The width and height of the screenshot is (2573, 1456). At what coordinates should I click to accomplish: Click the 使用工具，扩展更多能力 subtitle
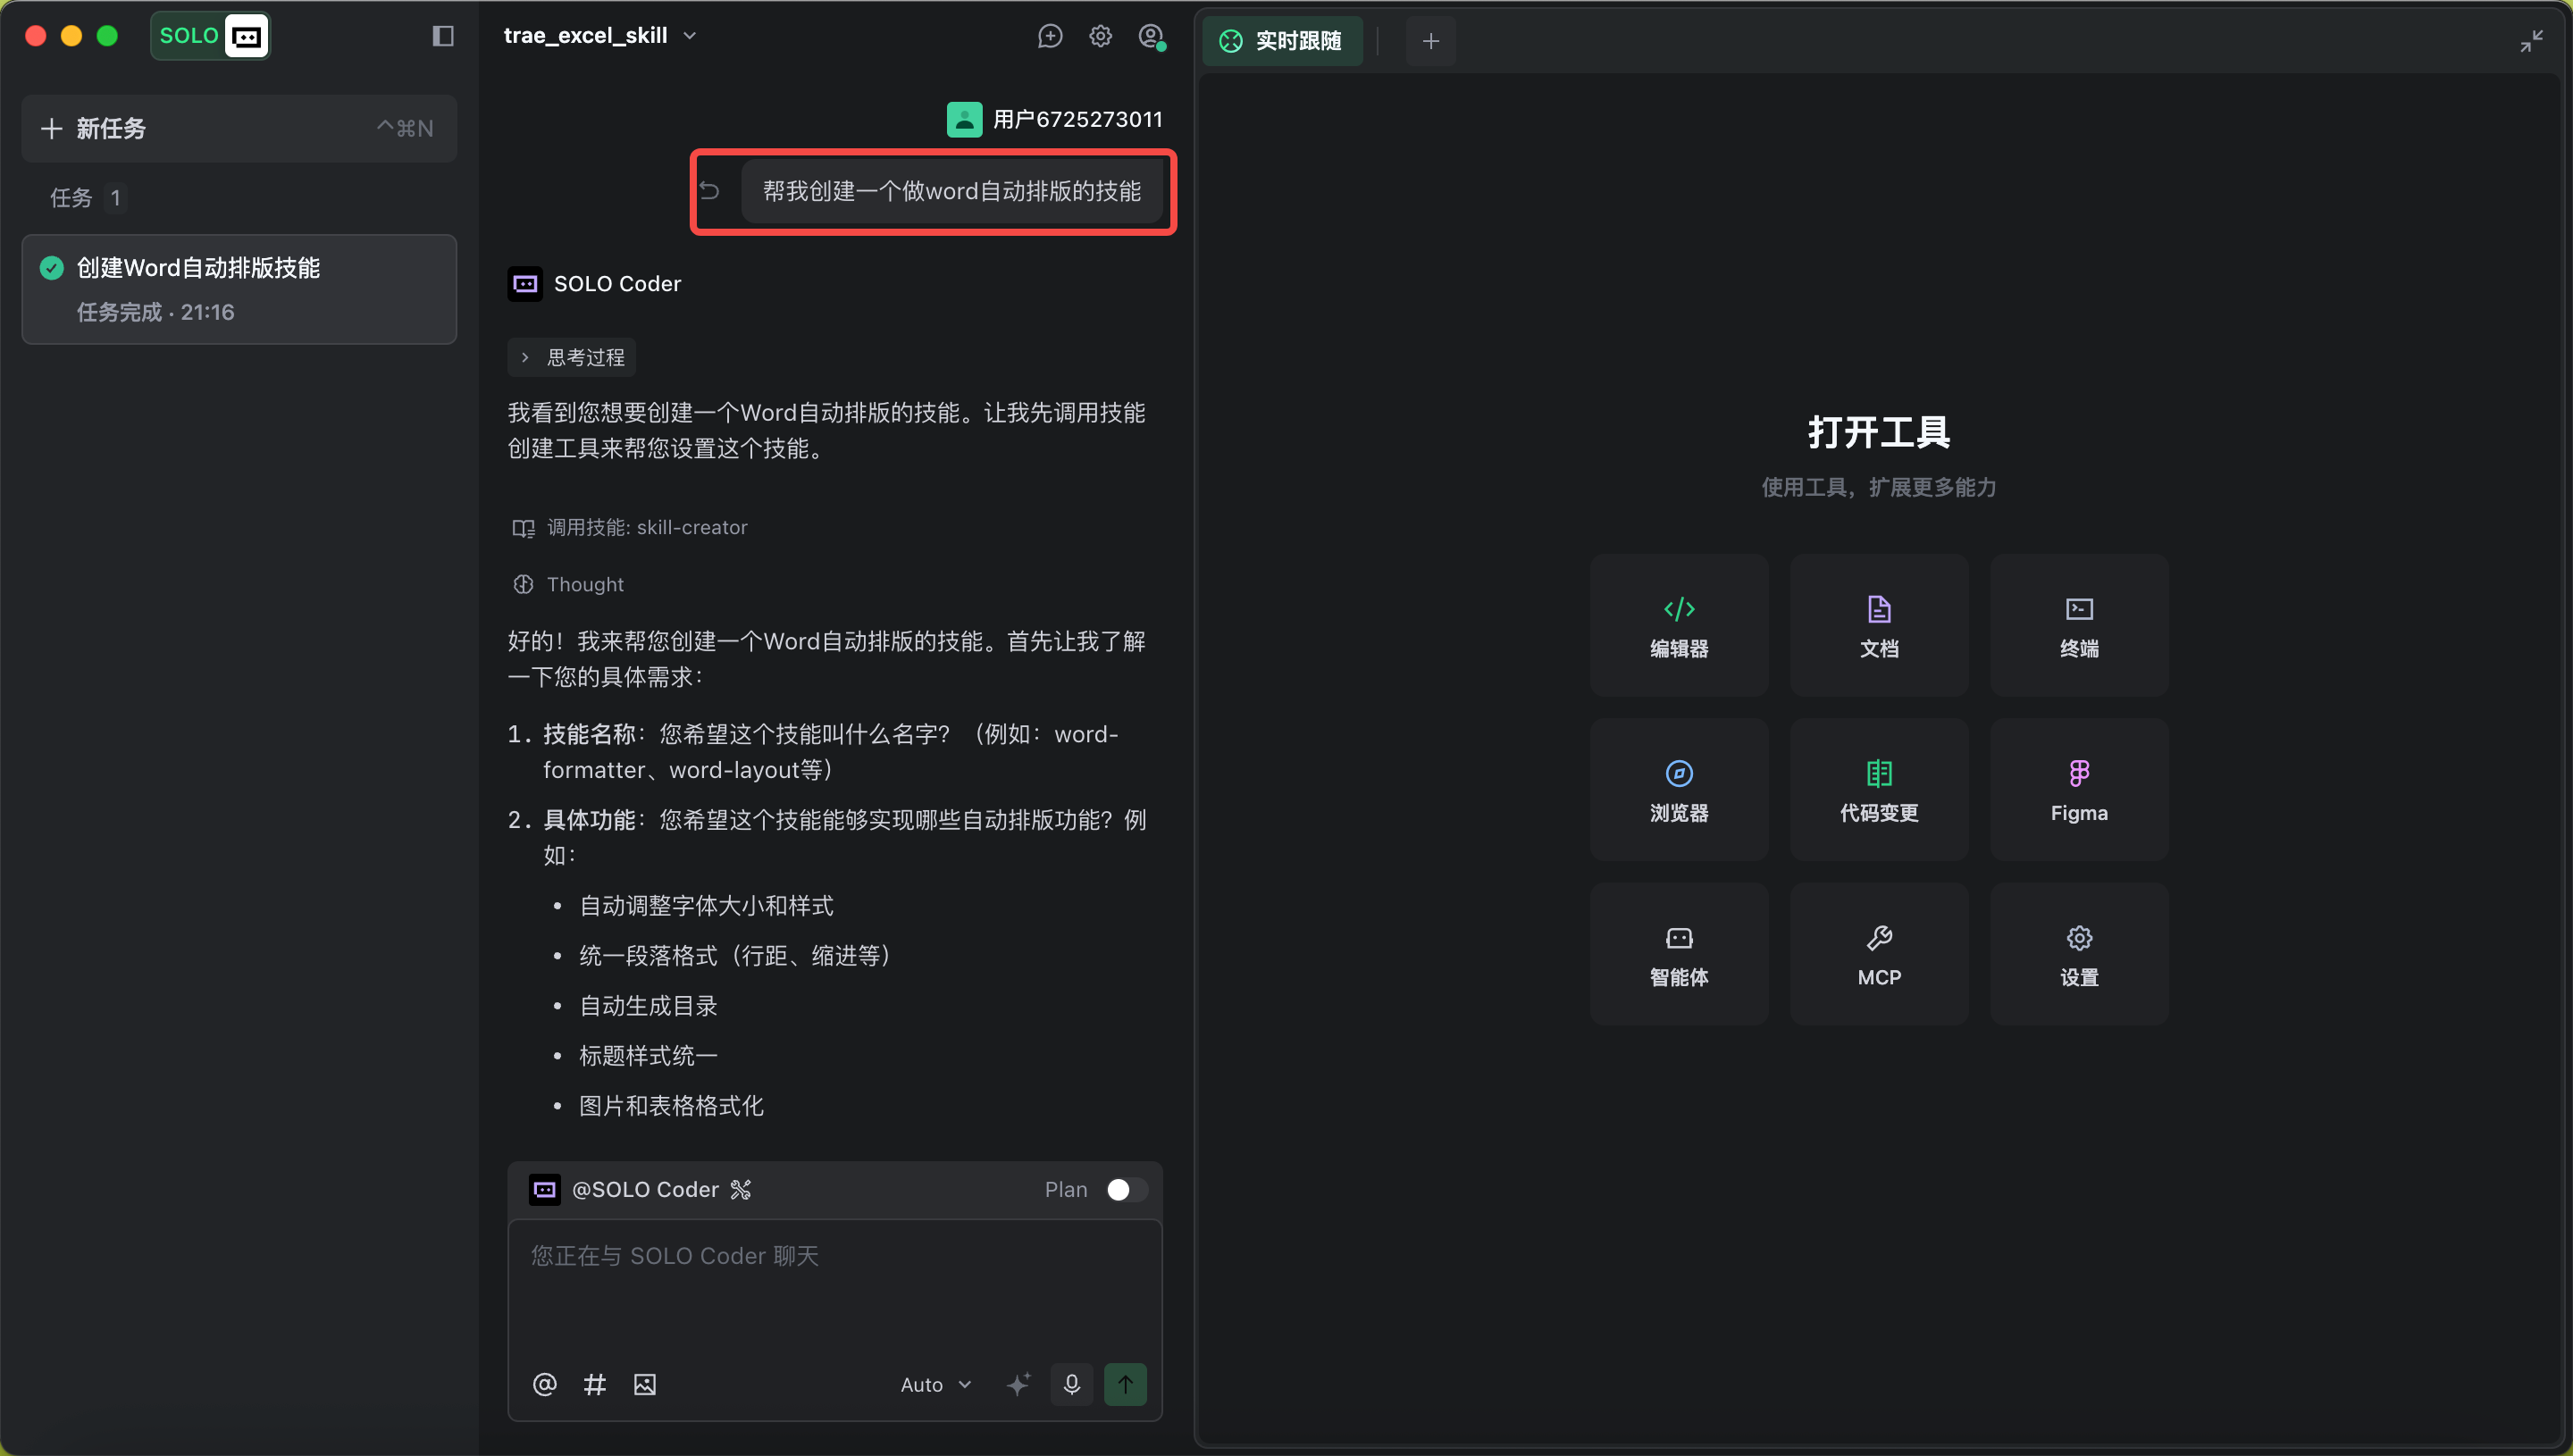click(1879, 487)
